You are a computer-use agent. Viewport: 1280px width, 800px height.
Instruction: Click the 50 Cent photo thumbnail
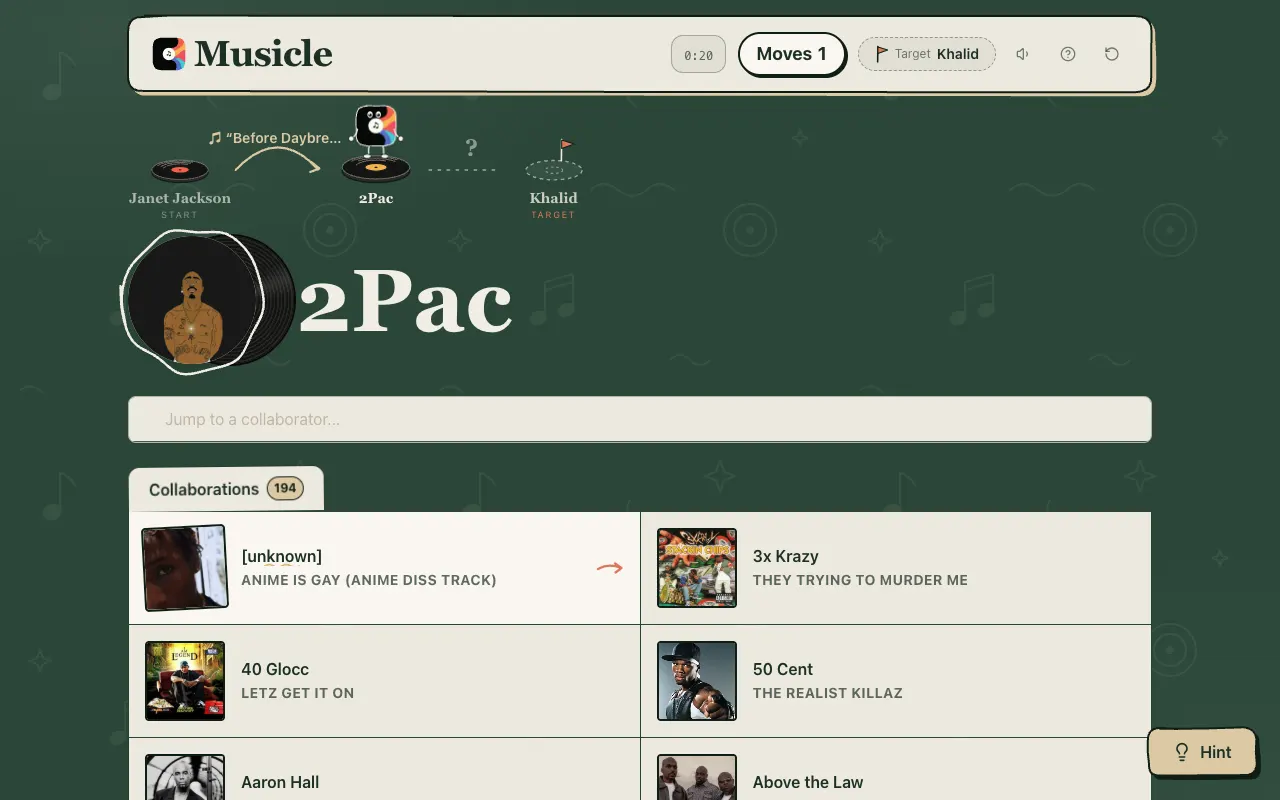point(697,681)
